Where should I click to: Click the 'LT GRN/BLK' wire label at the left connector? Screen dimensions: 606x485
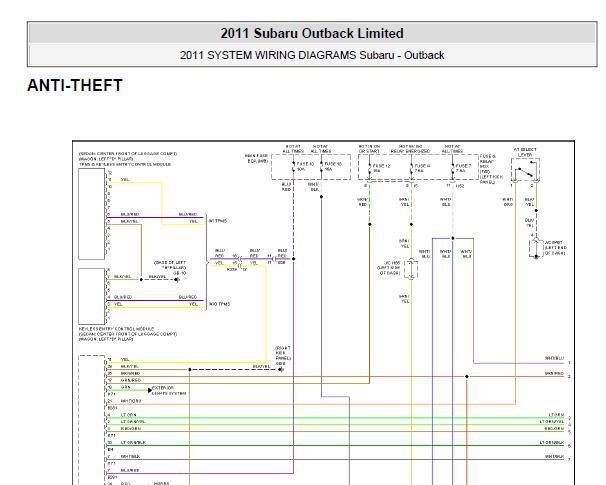133,442
